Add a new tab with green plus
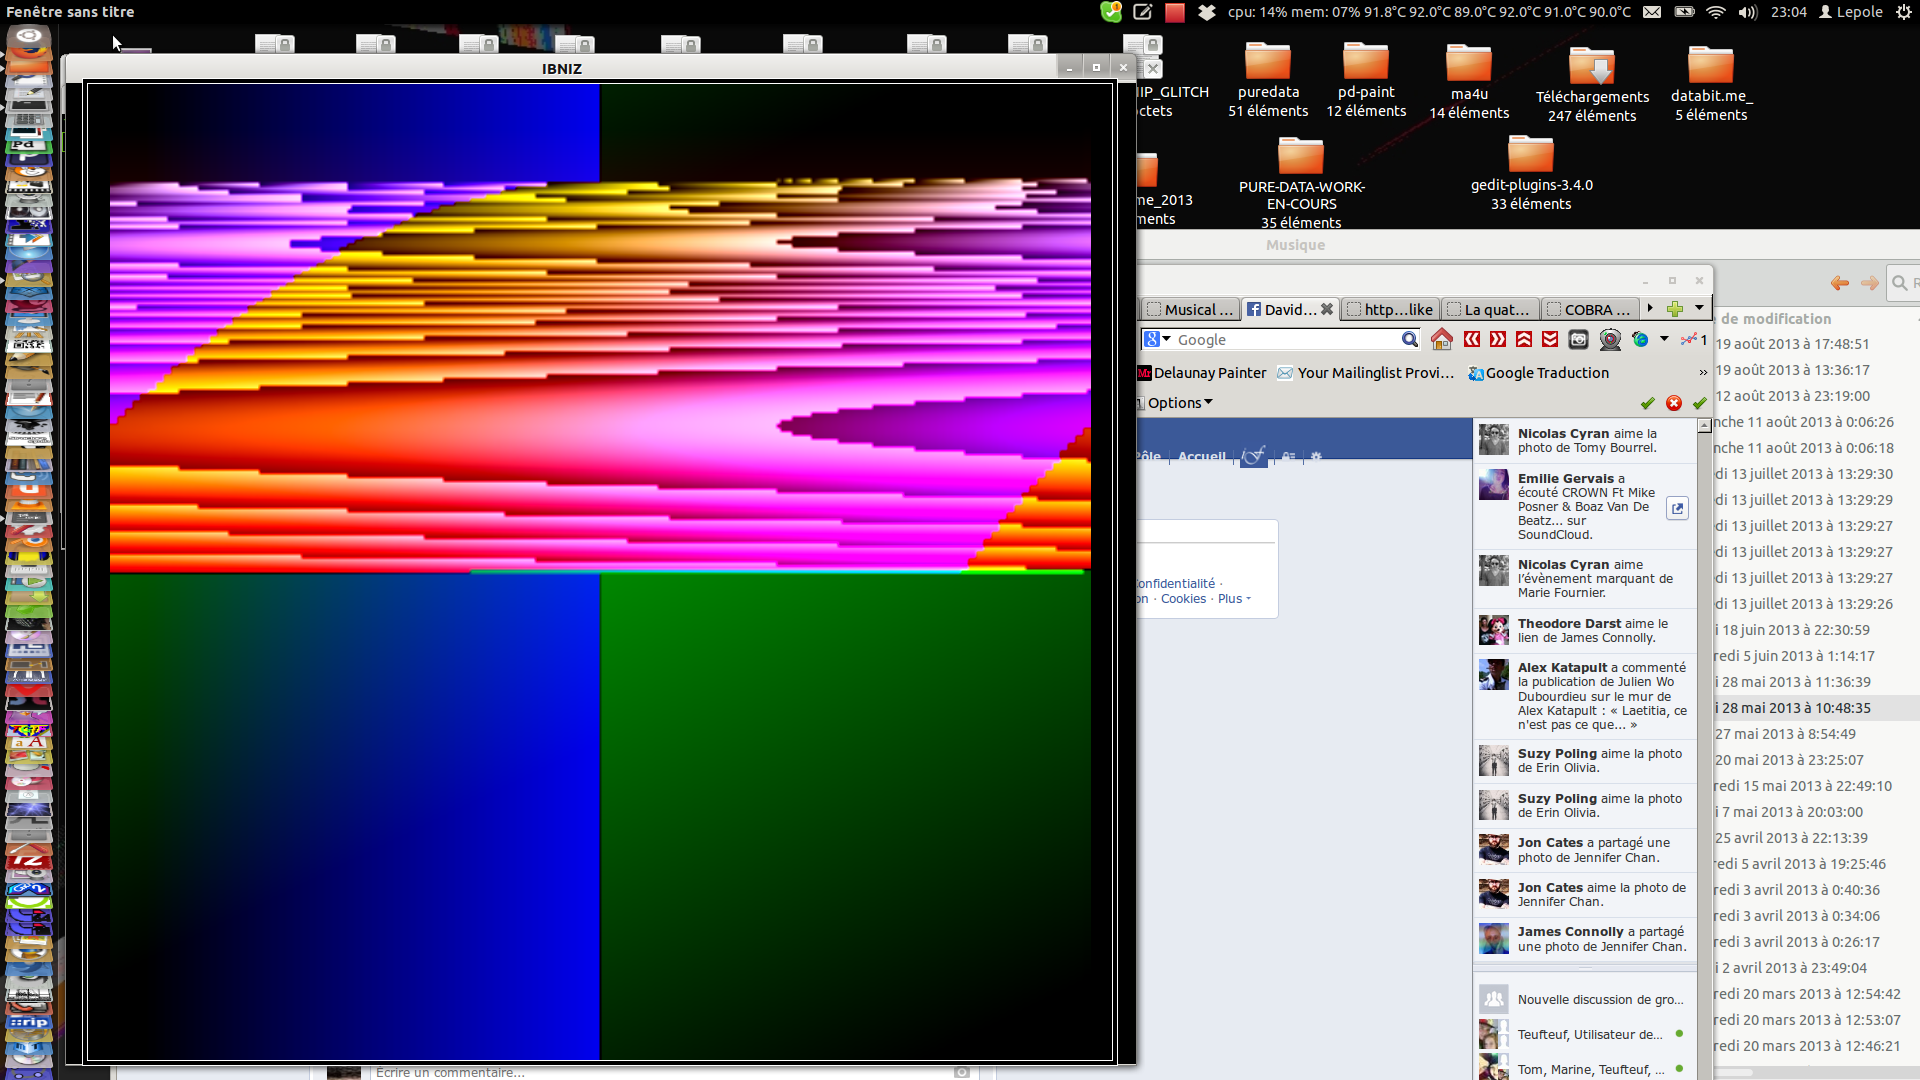Image resolution: width=1920 pixels, height=1080 pixels. [1675, 309]
